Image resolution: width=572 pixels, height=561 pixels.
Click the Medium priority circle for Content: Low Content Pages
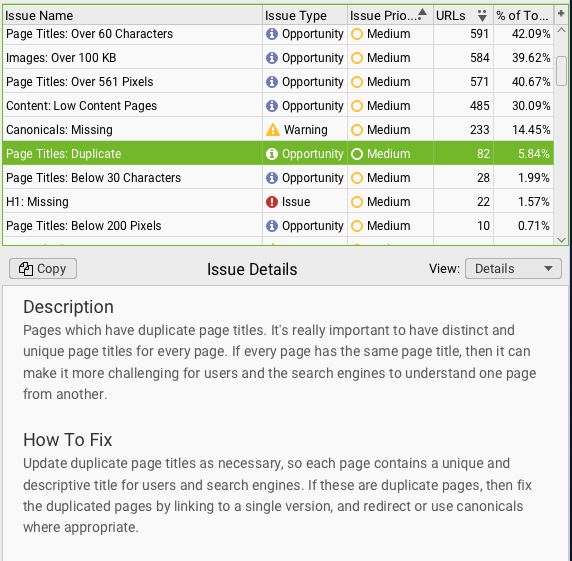tap(357, 106)
